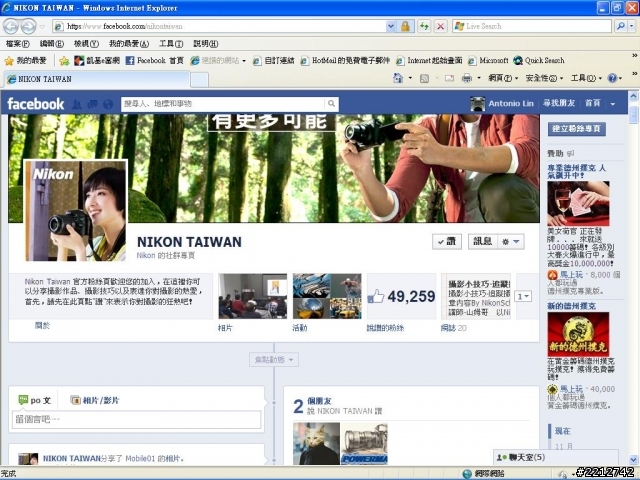
Task: Select the 相片/影片 photo/video composer tab
Action: [95, 400]
